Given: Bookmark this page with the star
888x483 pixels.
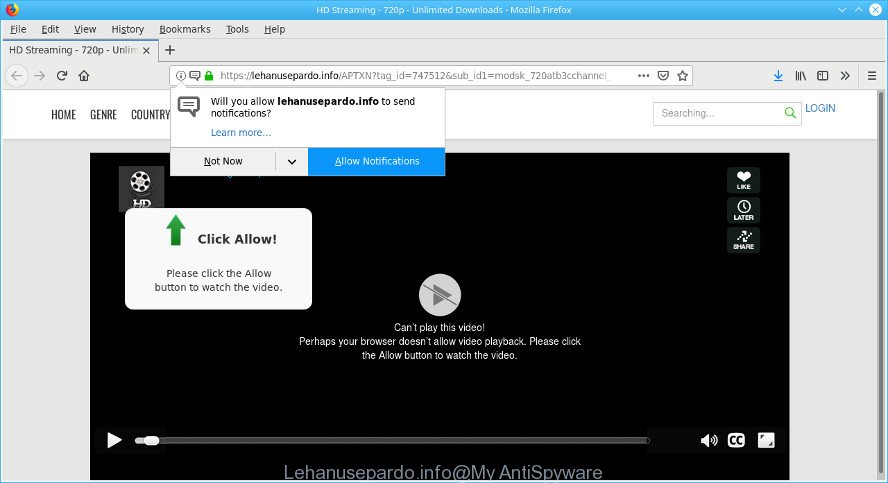Looking at the screenshot, I should pyautogui.click(x=682, y=75).
